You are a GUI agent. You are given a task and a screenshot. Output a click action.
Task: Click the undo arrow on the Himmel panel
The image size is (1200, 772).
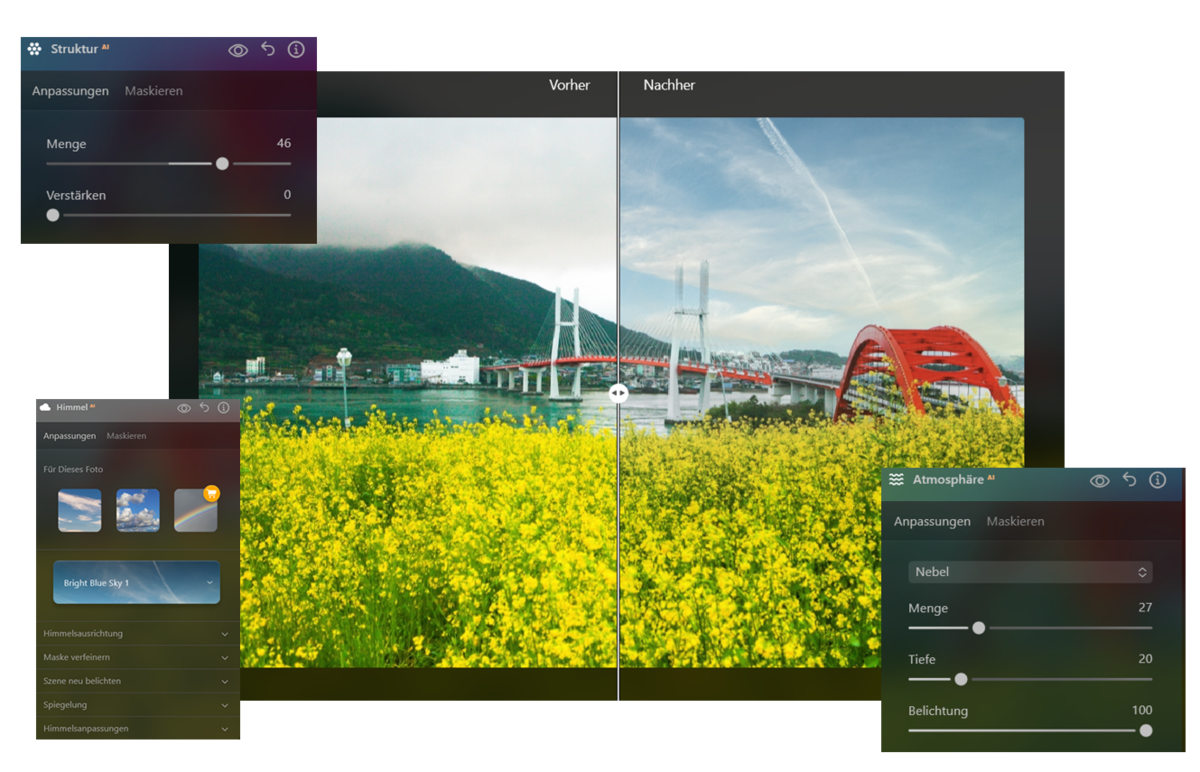[205, 407]
